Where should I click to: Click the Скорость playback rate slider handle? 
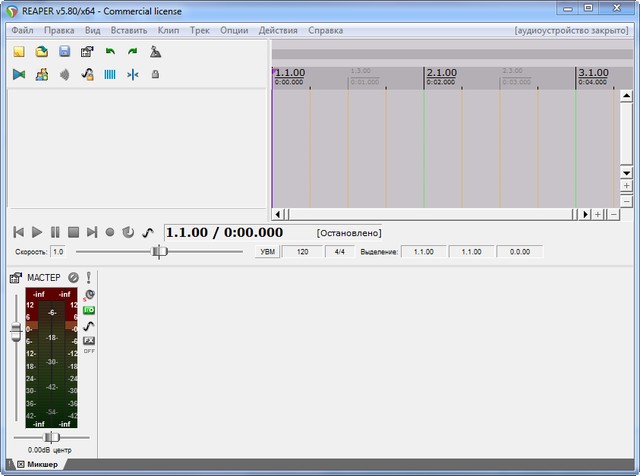(157, 252)
